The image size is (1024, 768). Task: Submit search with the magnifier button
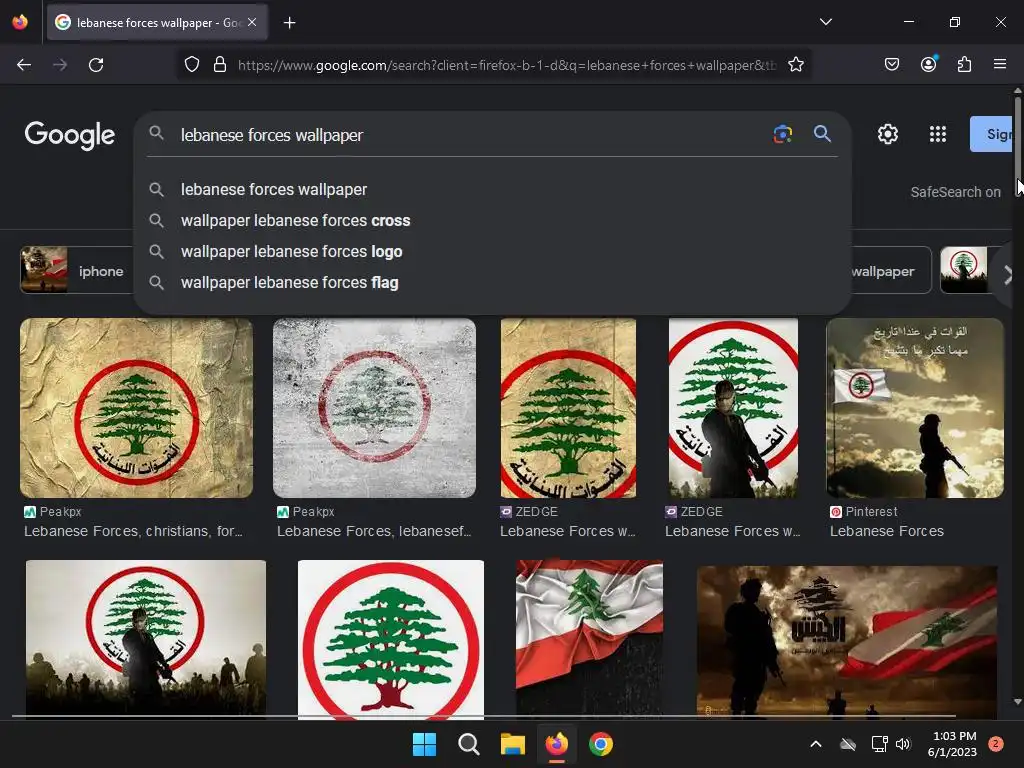[x=822, y=134]
